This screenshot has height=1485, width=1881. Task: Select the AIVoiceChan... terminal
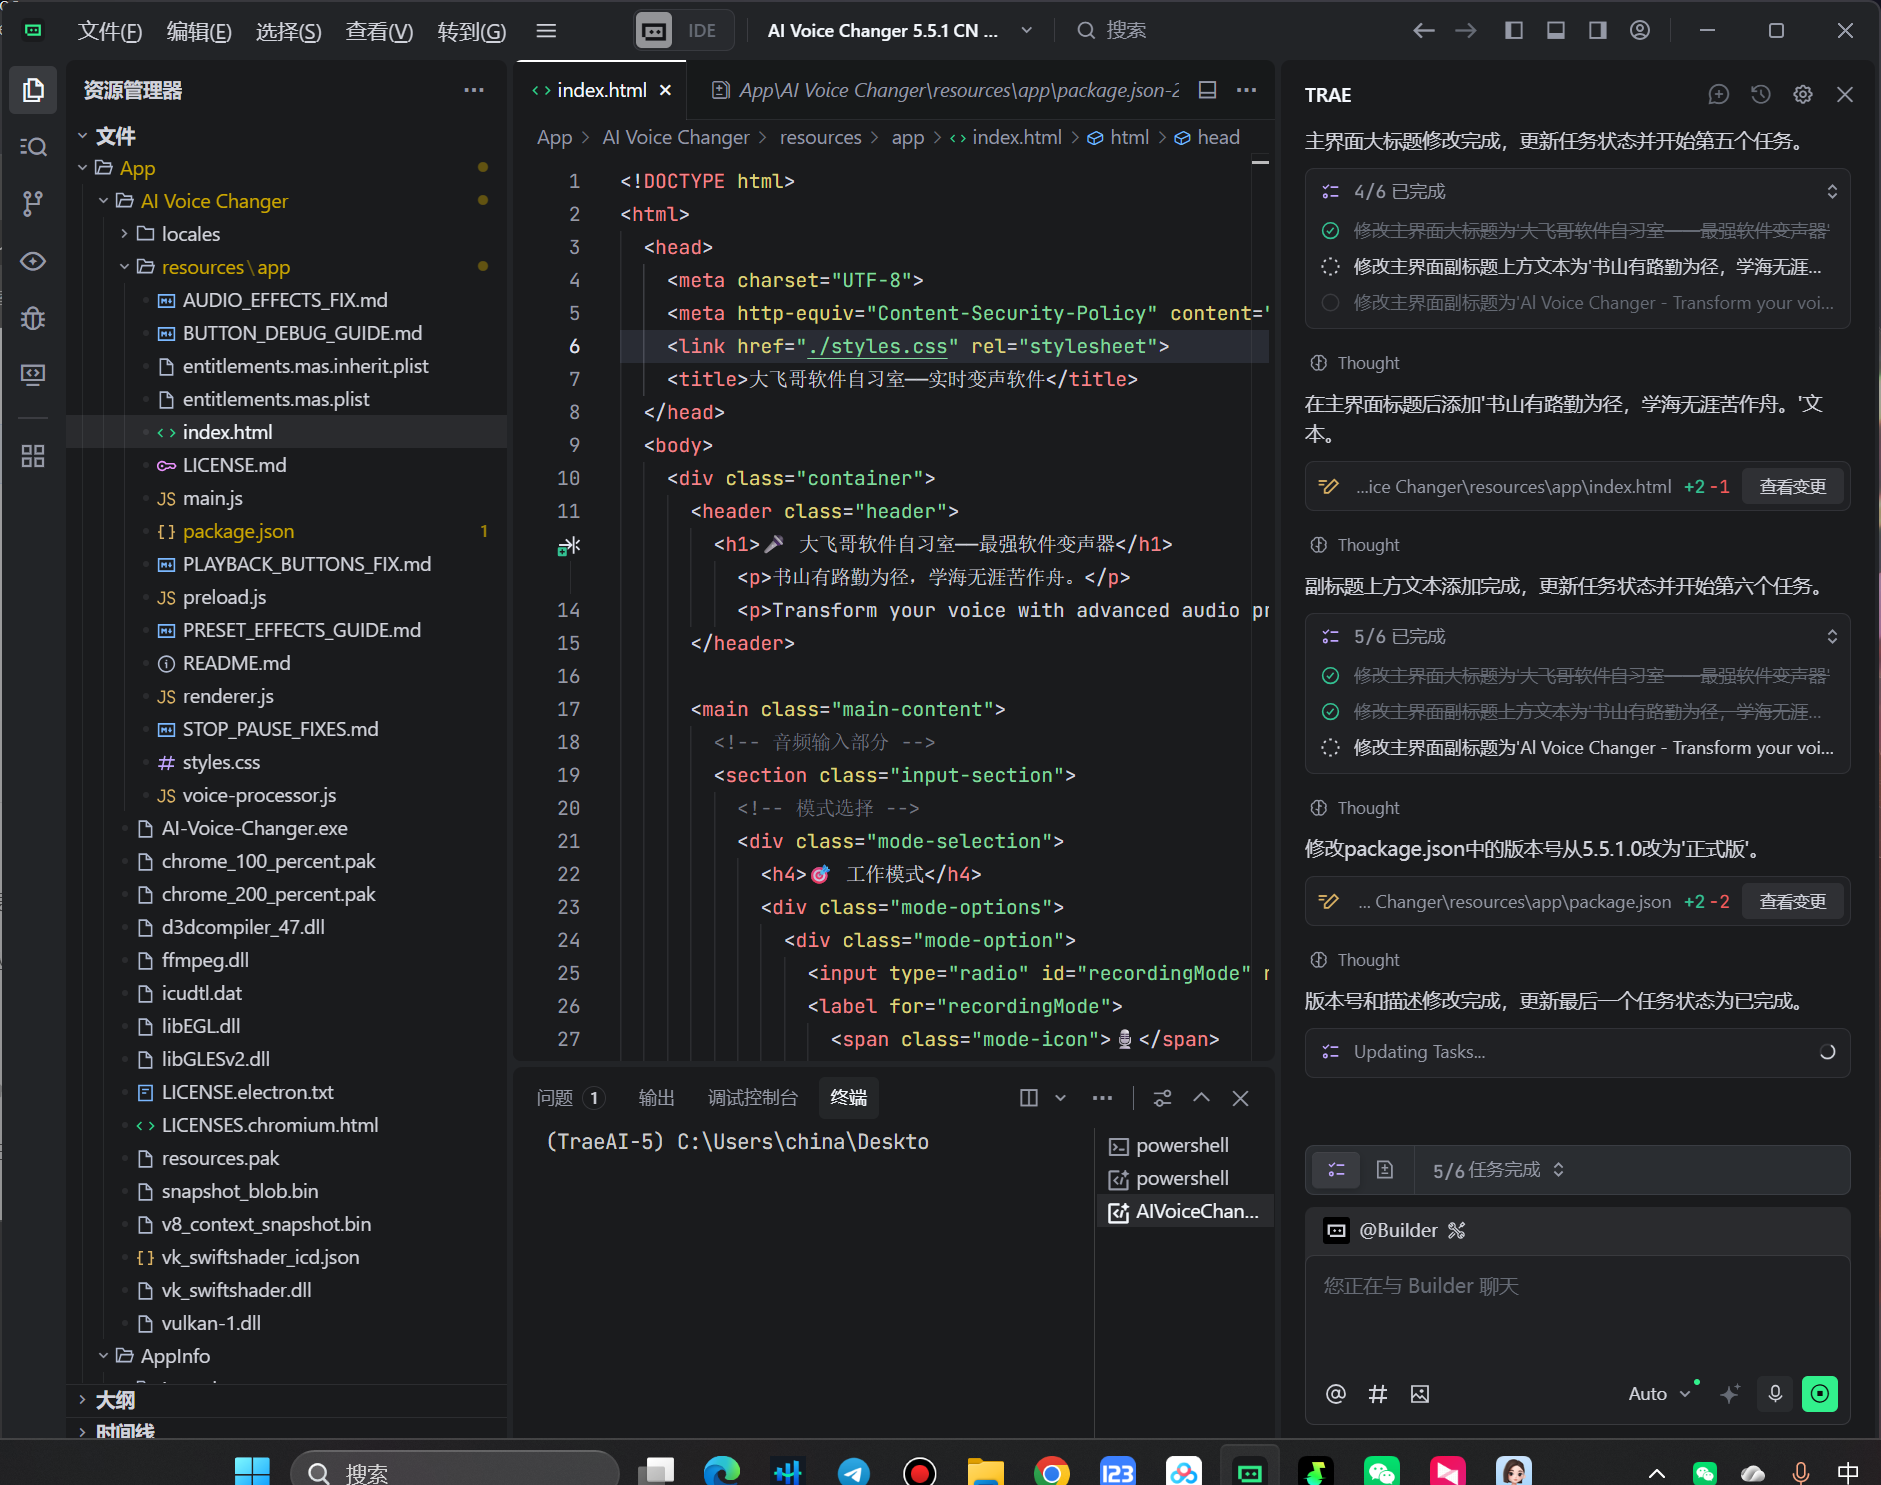click(1185, 1211)
